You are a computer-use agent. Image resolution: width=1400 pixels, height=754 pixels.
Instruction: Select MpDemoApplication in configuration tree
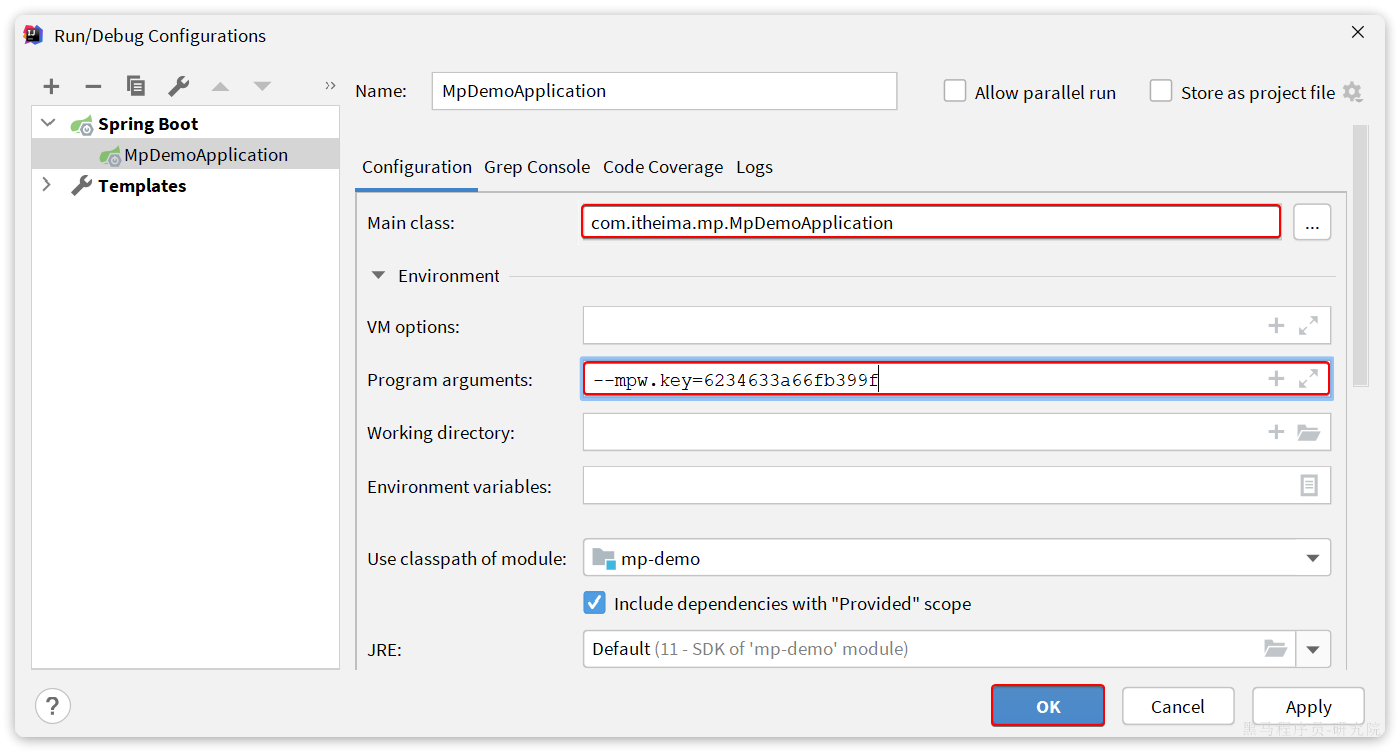pyautogui.click(x=186, y=154)
